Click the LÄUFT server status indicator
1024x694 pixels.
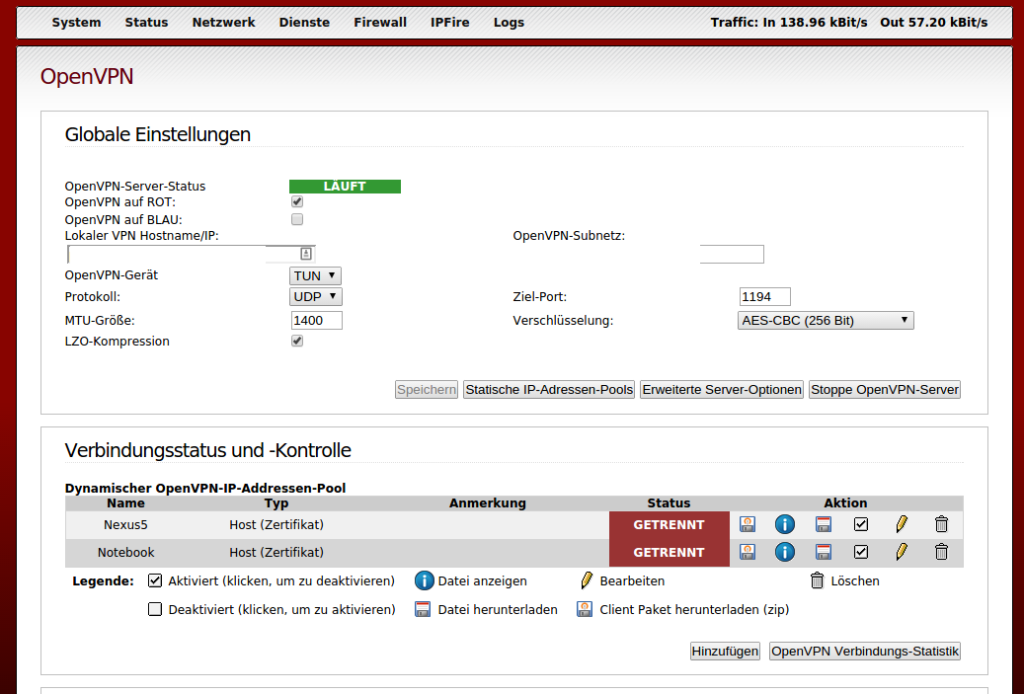pos(345,186)
